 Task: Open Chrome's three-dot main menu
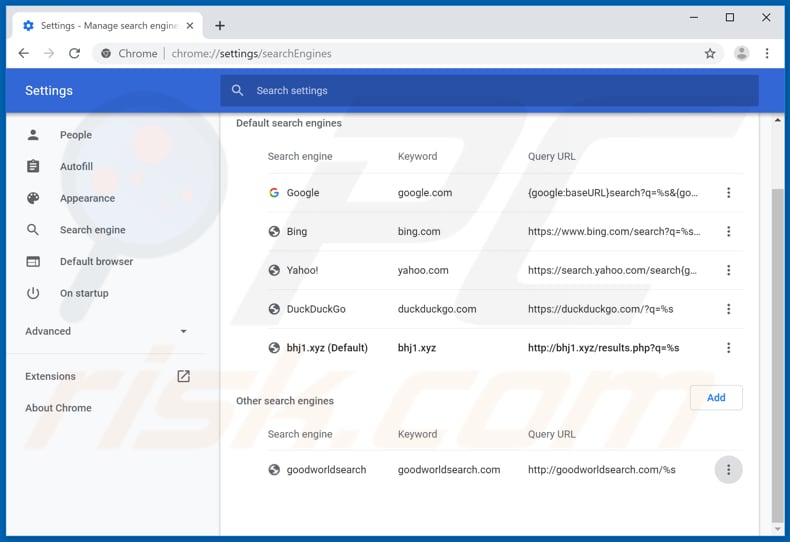[x=767, y=53]
